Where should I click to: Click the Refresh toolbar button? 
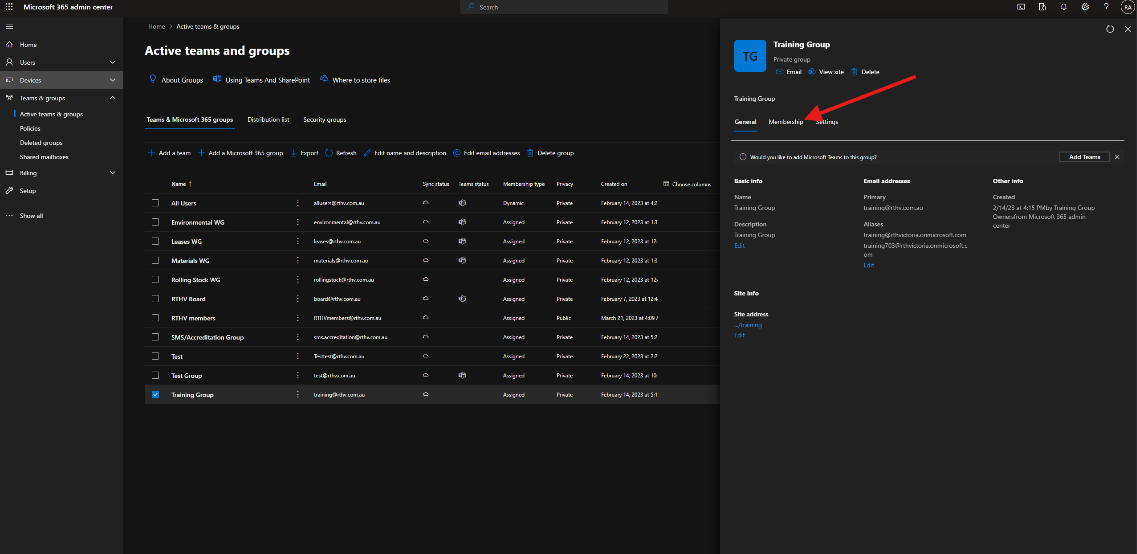coord(341,153)
